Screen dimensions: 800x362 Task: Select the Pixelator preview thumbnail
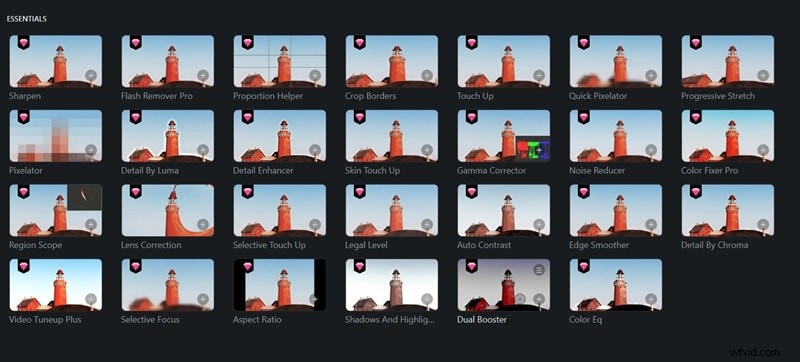coord(56,136)
